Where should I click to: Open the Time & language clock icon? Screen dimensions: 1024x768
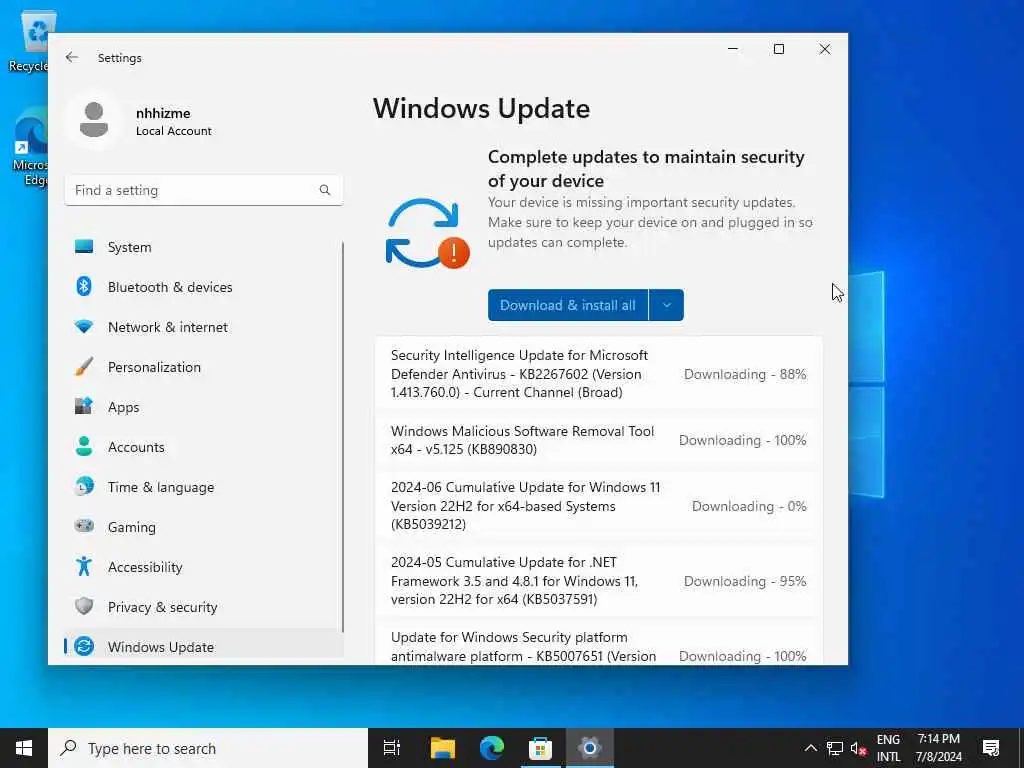point(84,487)
